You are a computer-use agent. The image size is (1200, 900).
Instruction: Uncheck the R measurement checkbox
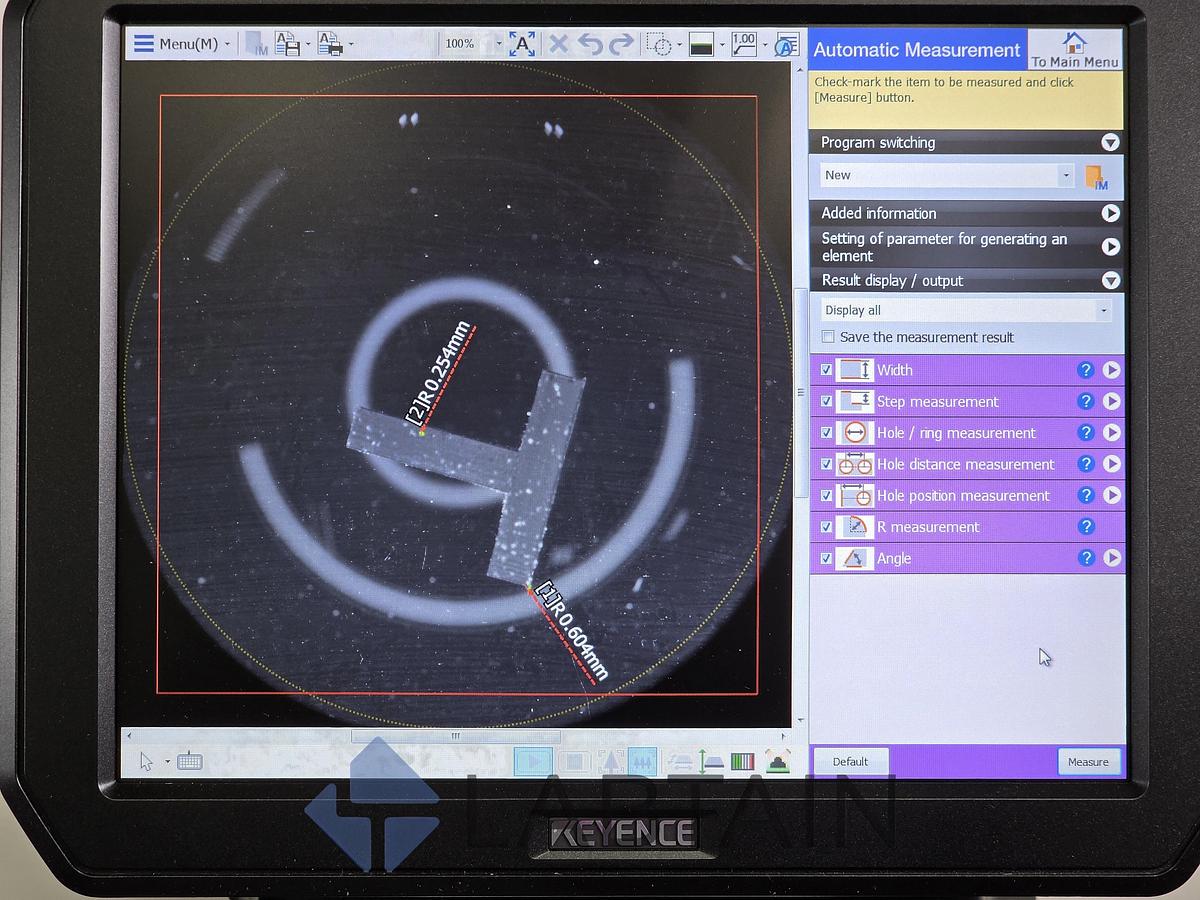pyautogui.click(x=826, y=527)
